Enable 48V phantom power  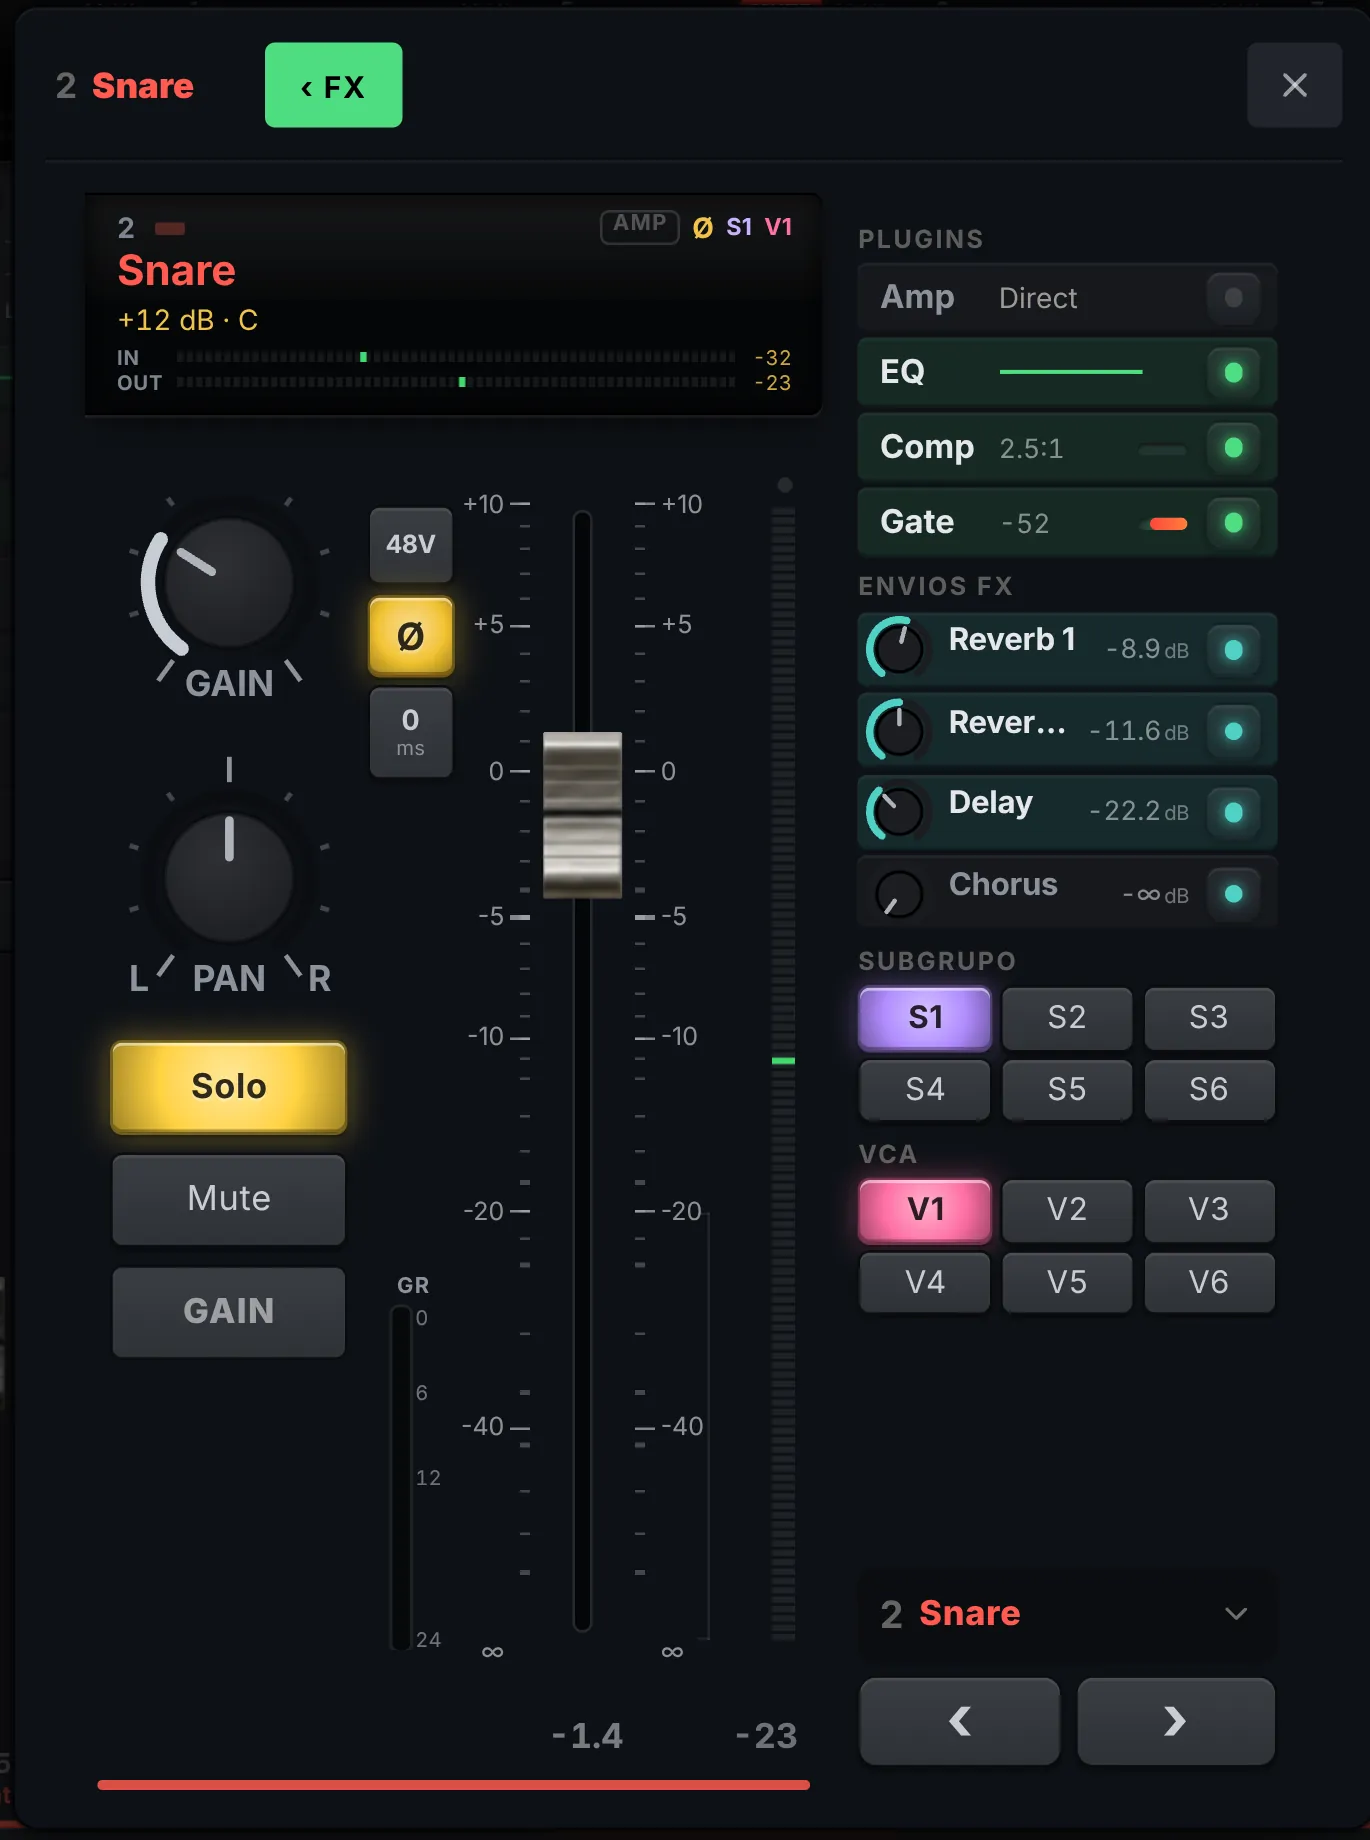(411, 545)
